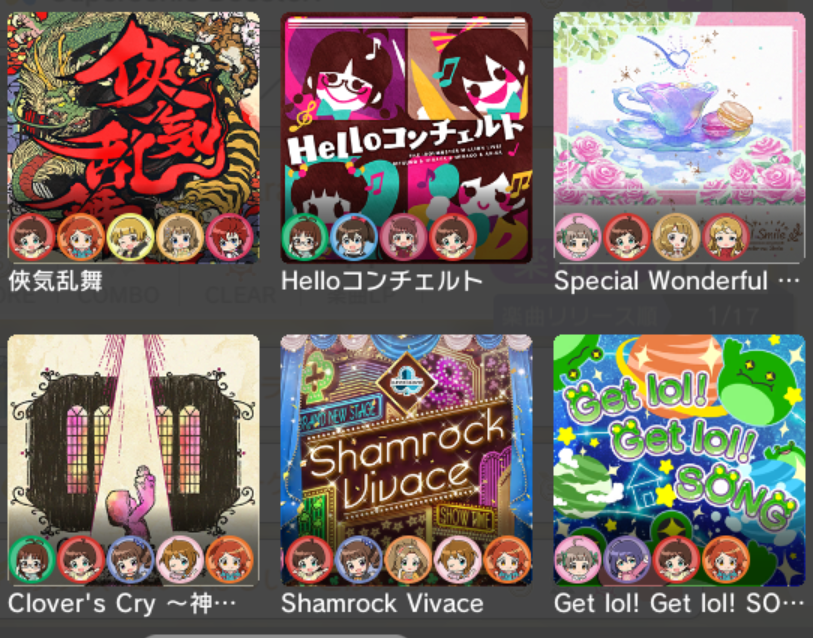This screenshot has width=813, height=638.
Task: Click the Helloコンチェルト title label
Action: (x=382, y=281)
